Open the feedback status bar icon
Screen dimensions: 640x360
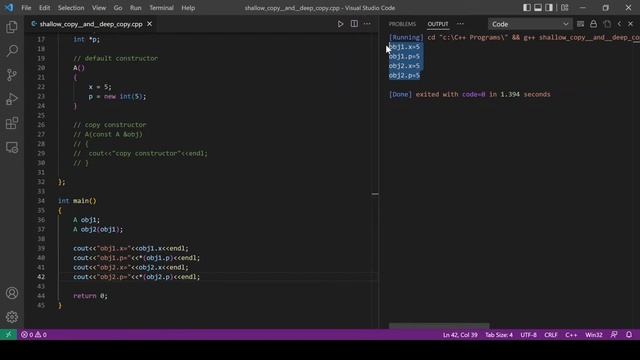point(614,335)
